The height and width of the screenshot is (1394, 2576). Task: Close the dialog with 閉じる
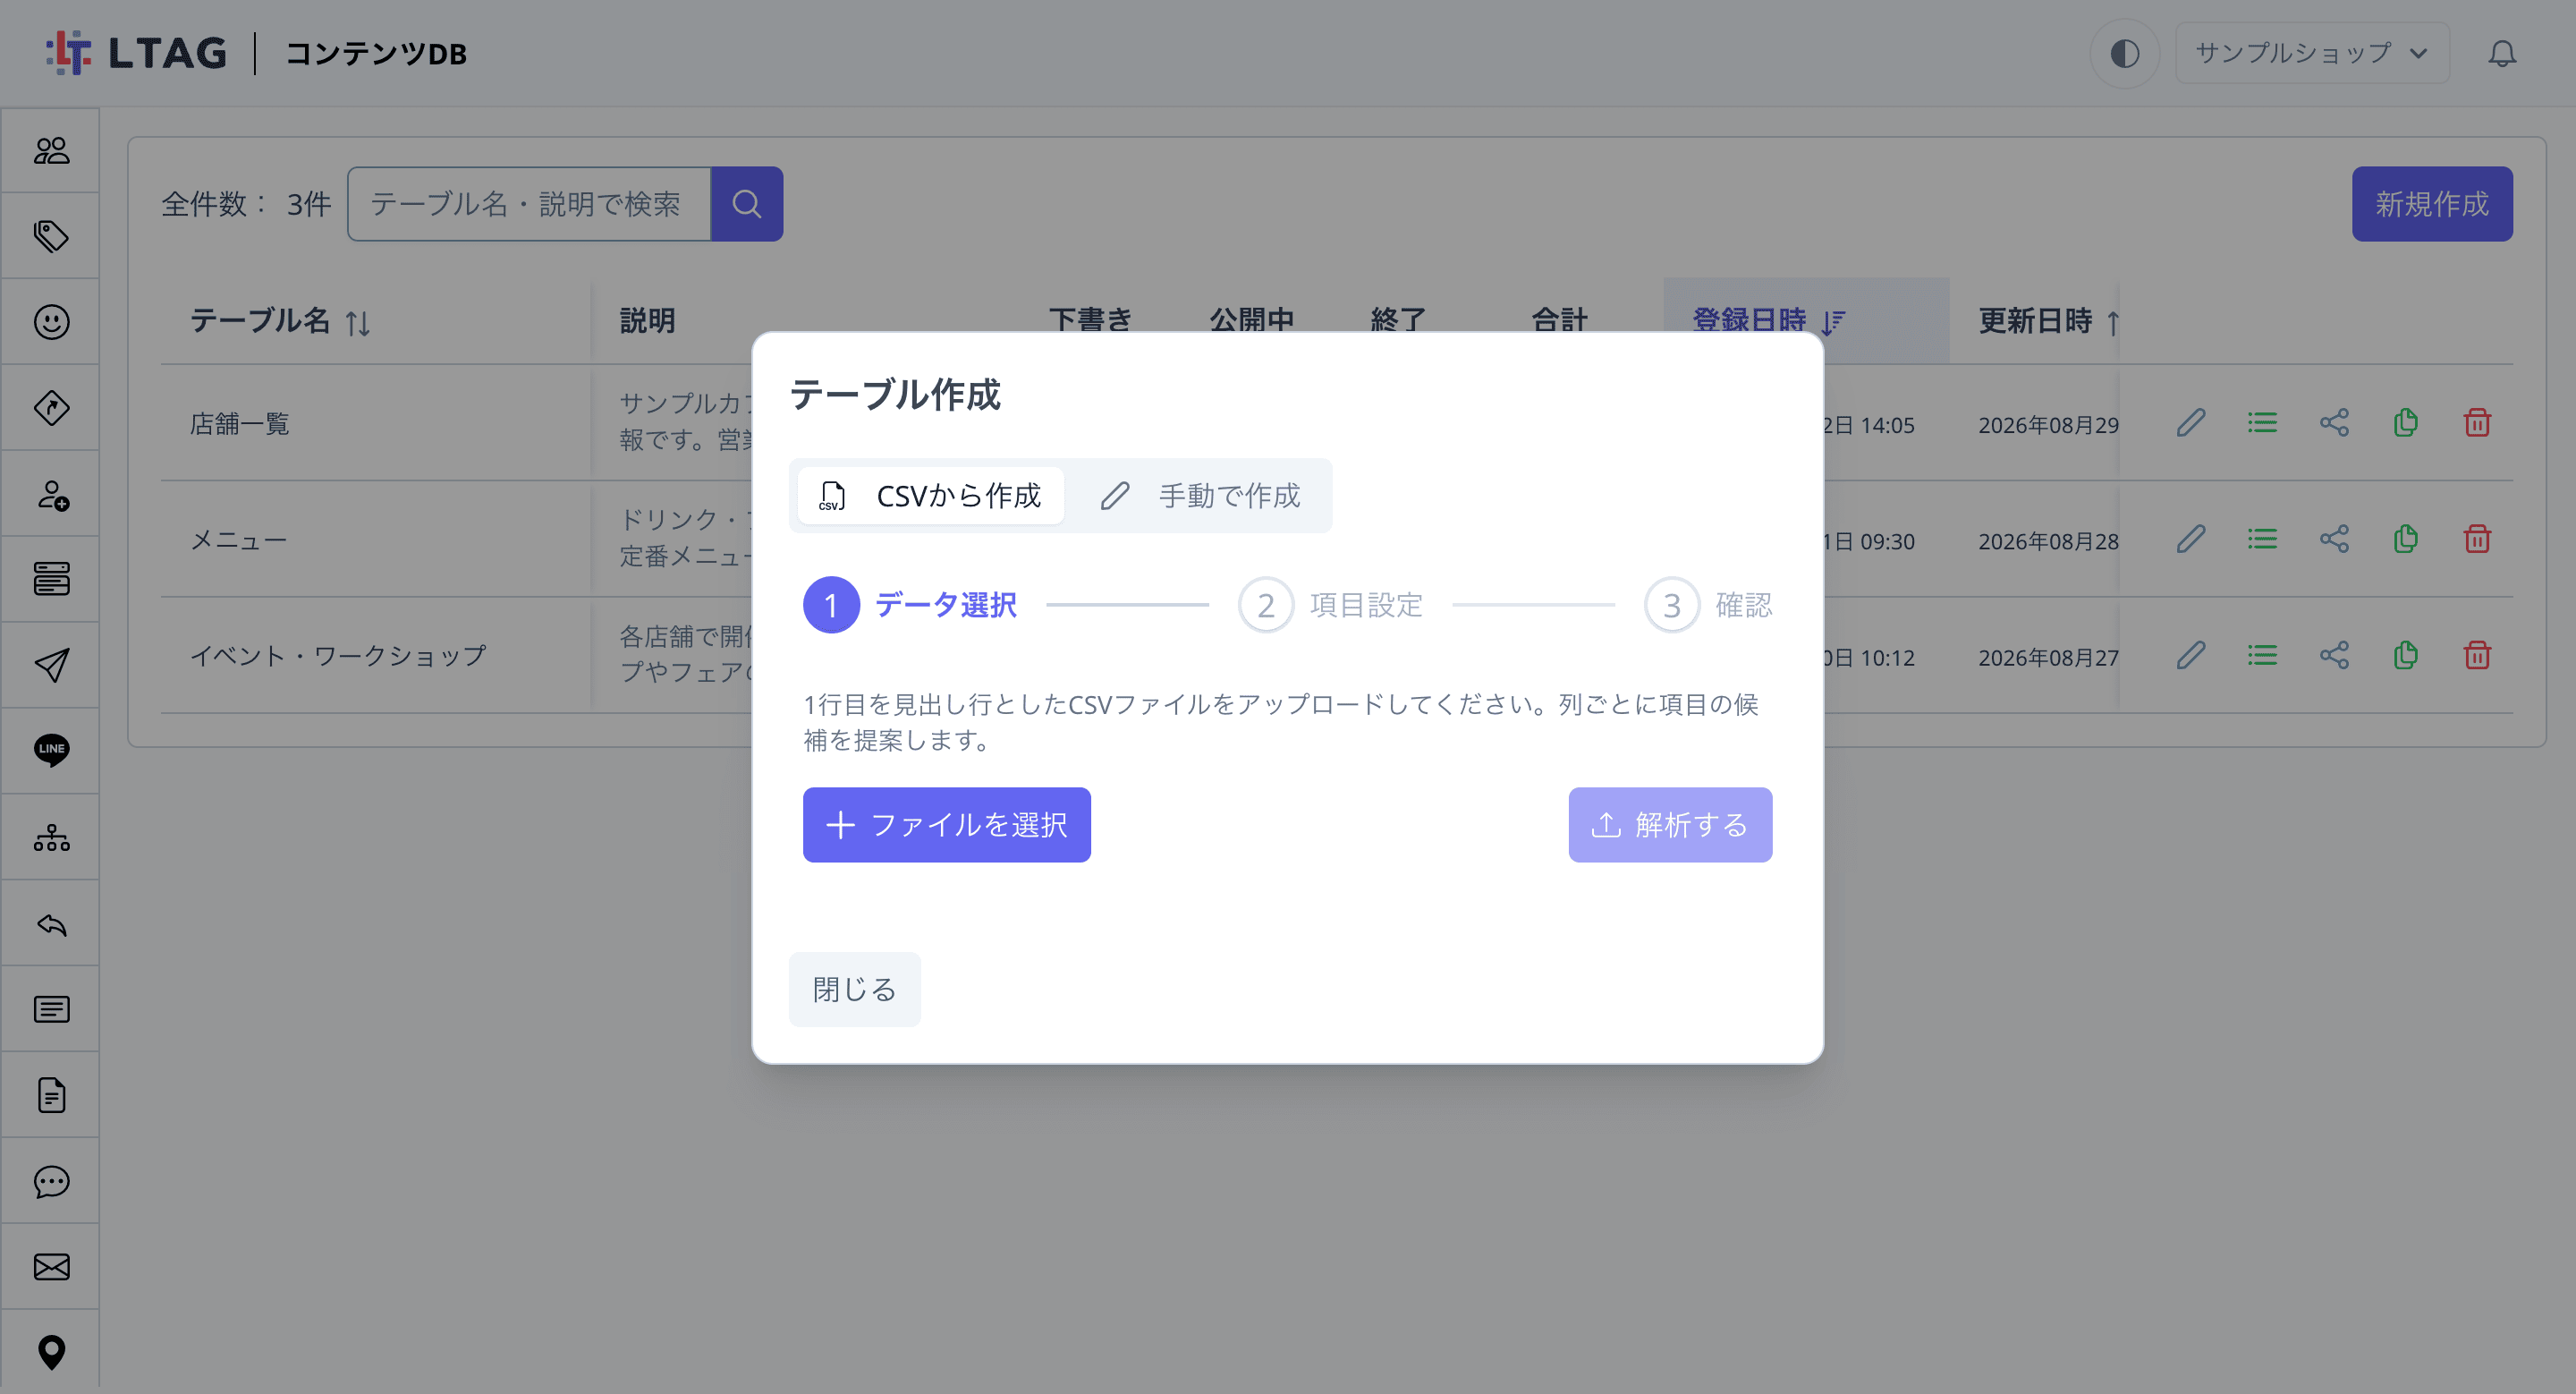pyautogui.click(x=854, y=989)
